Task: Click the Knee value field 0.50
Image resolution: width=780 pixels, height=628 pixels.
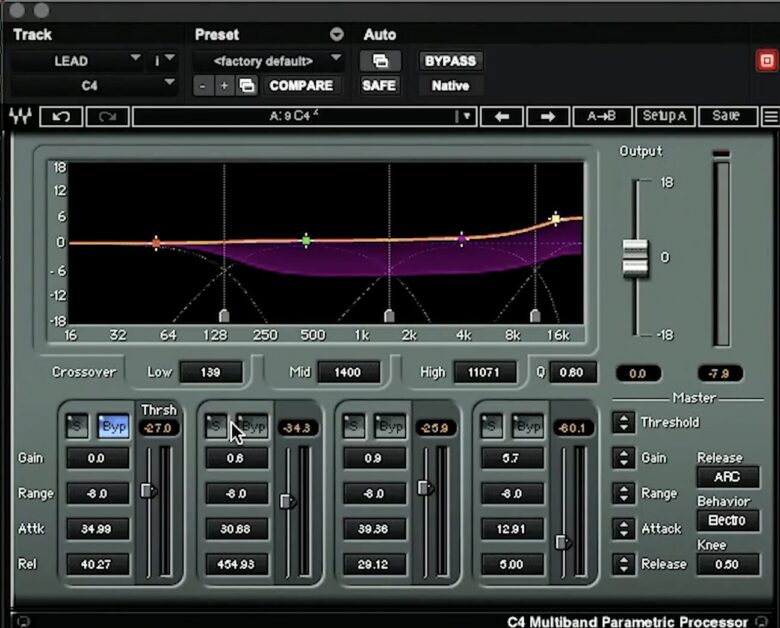Action: coord(728,565)
